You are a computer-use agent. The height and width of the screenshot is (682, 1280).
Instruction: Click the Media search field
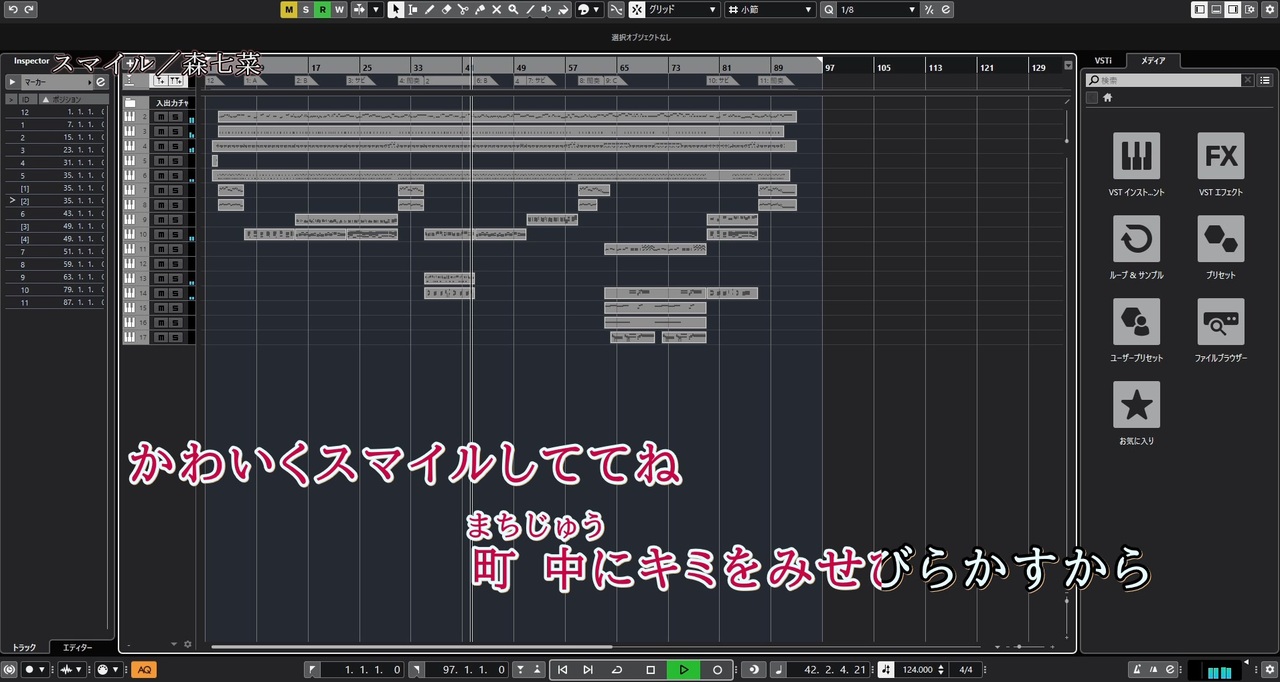1163,80
